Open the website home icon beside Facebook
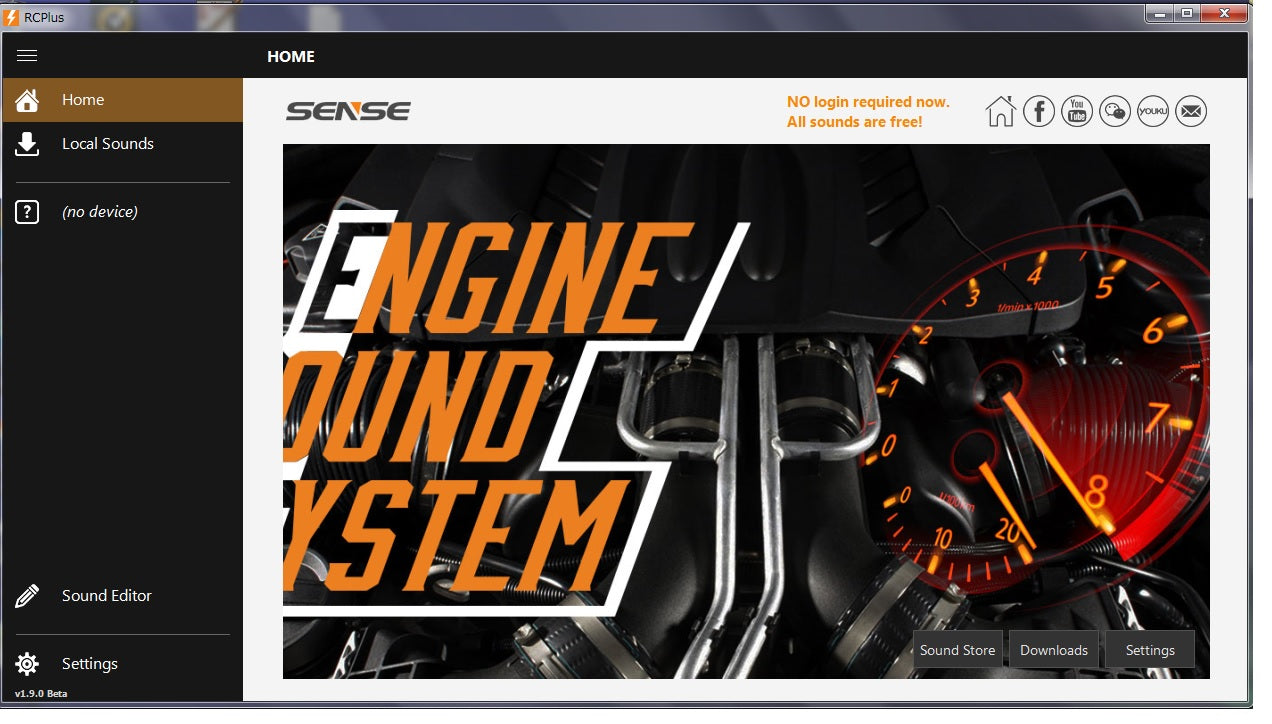This screenshot has height=724, width=1272. tap(1000, 111)
